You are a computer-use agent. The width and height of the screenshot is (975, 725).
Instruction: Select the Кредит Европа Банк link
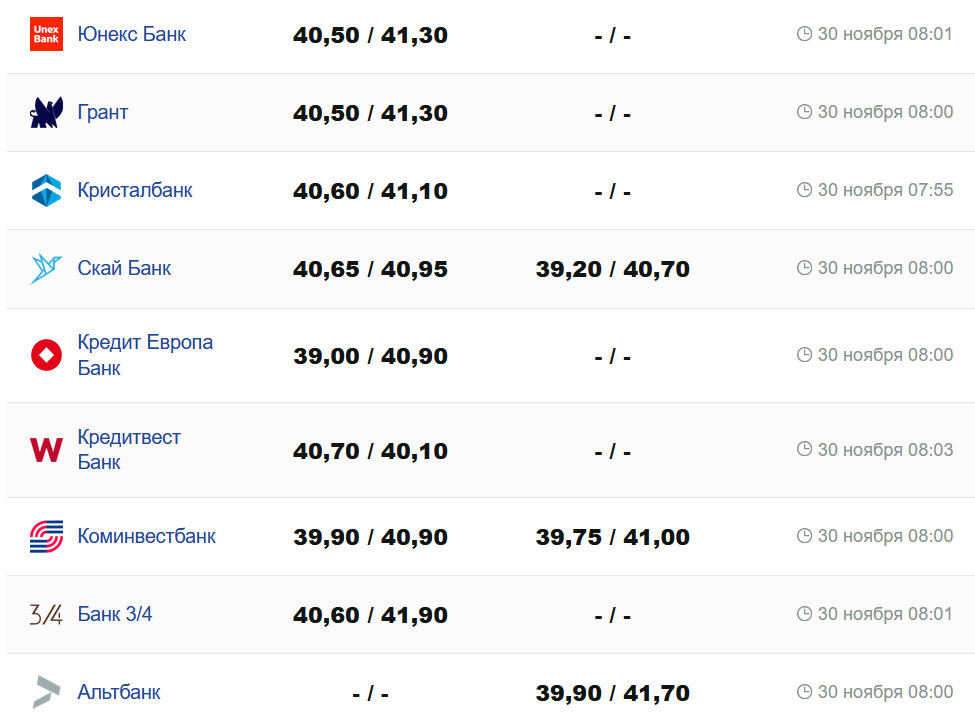[x=144, y=355]
